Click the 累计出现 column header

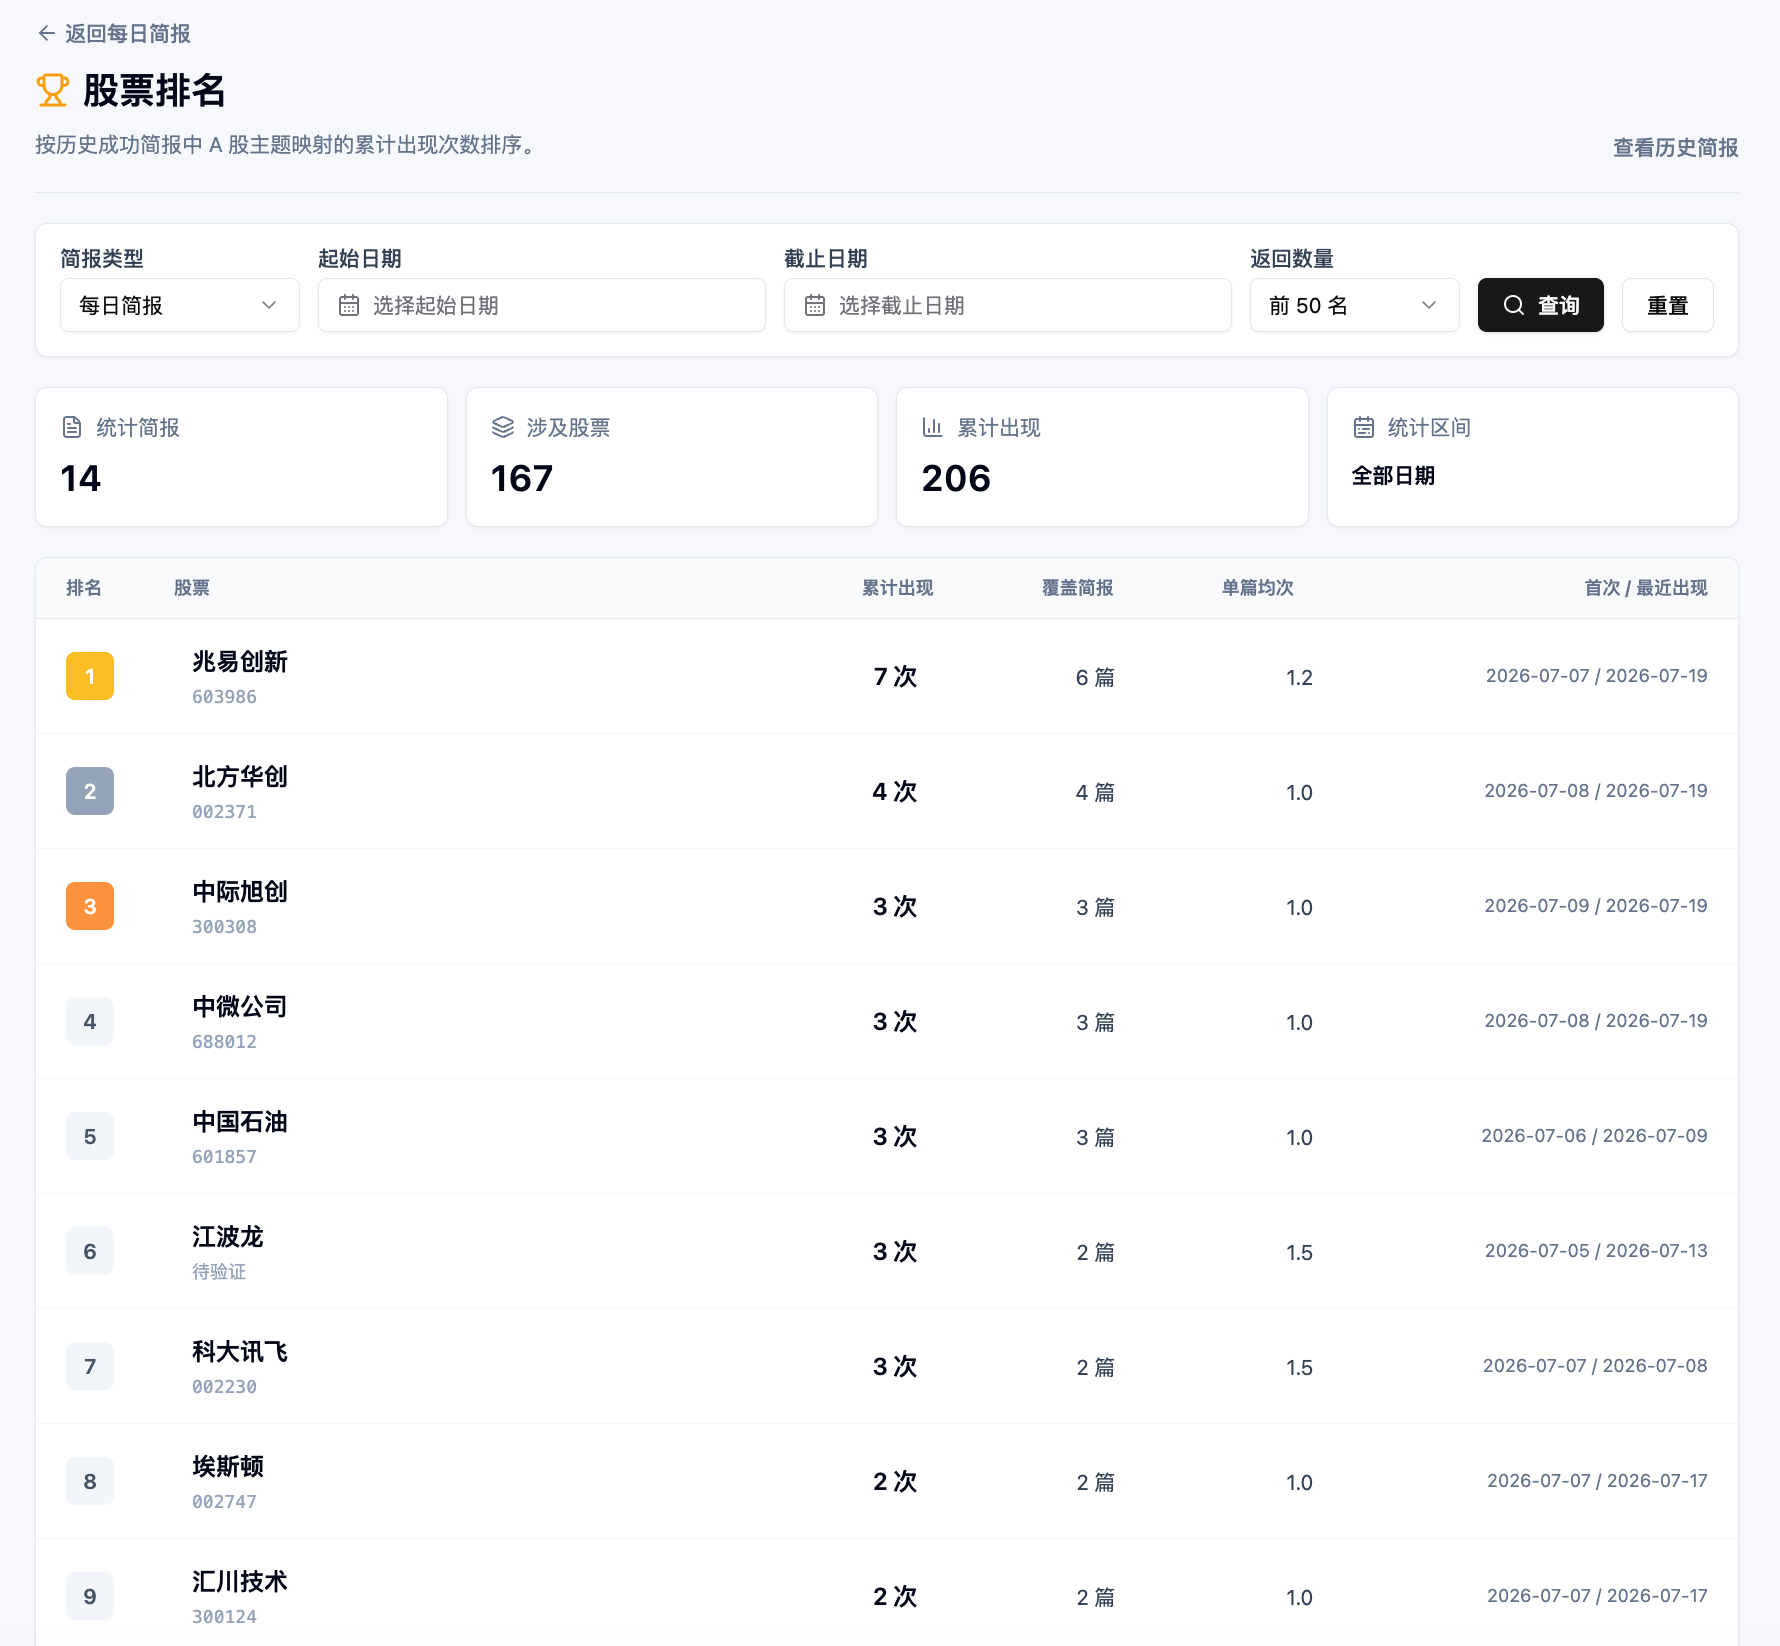click(x=897, y=588)
